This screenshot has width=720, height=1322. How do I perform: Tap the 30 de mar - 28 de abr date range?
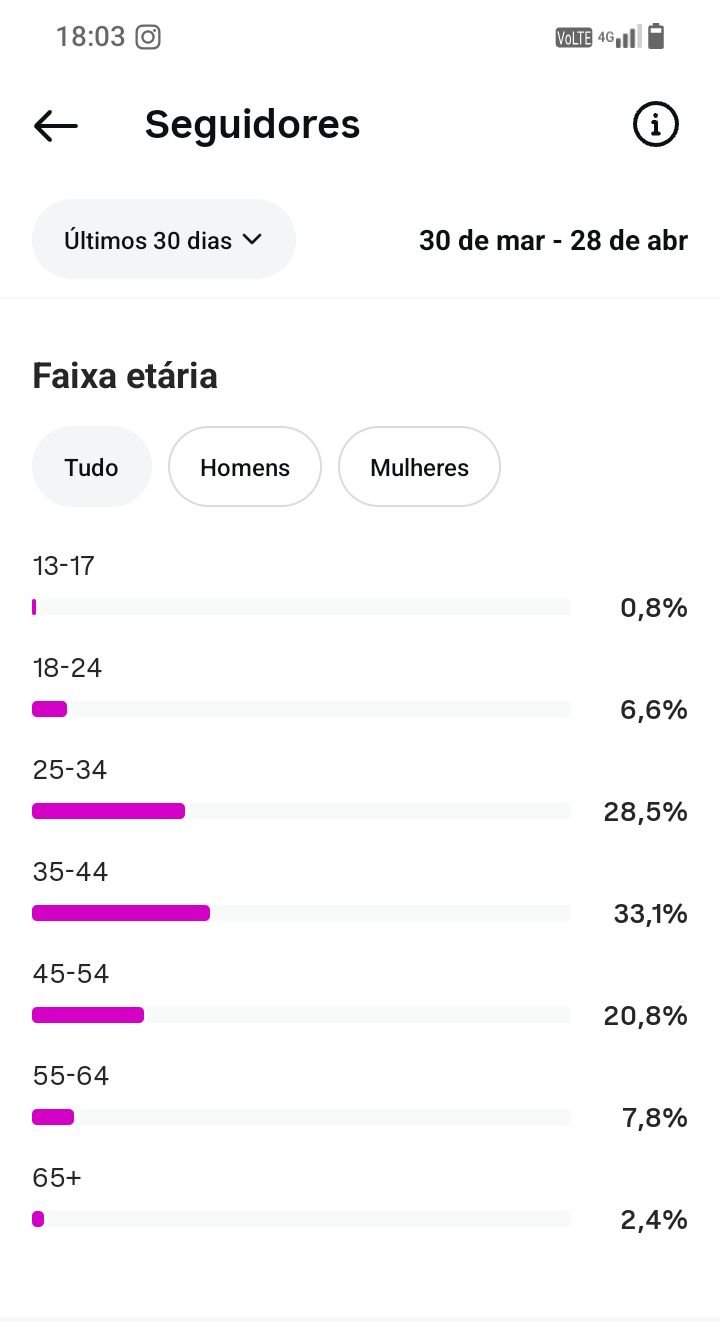point(553,241)
